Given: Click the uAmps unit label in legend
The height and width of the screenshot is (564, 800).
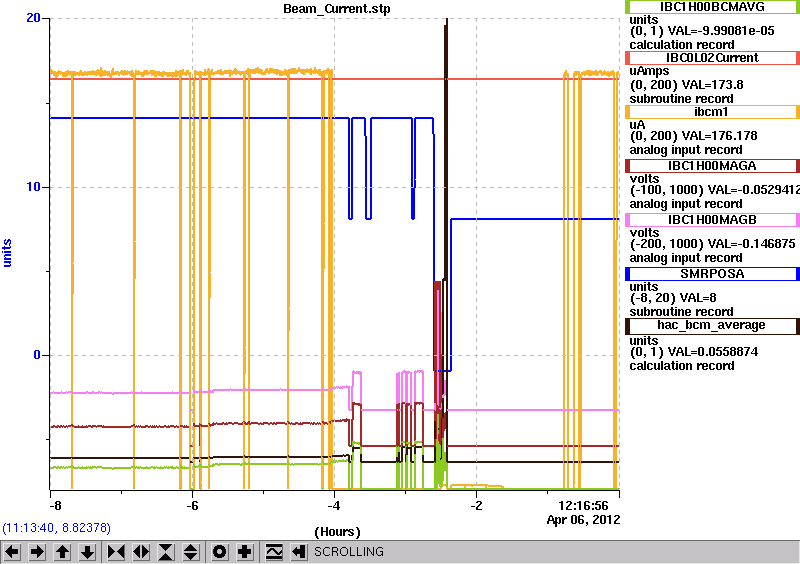Looking at the screenshot, I should pos(649,71).
